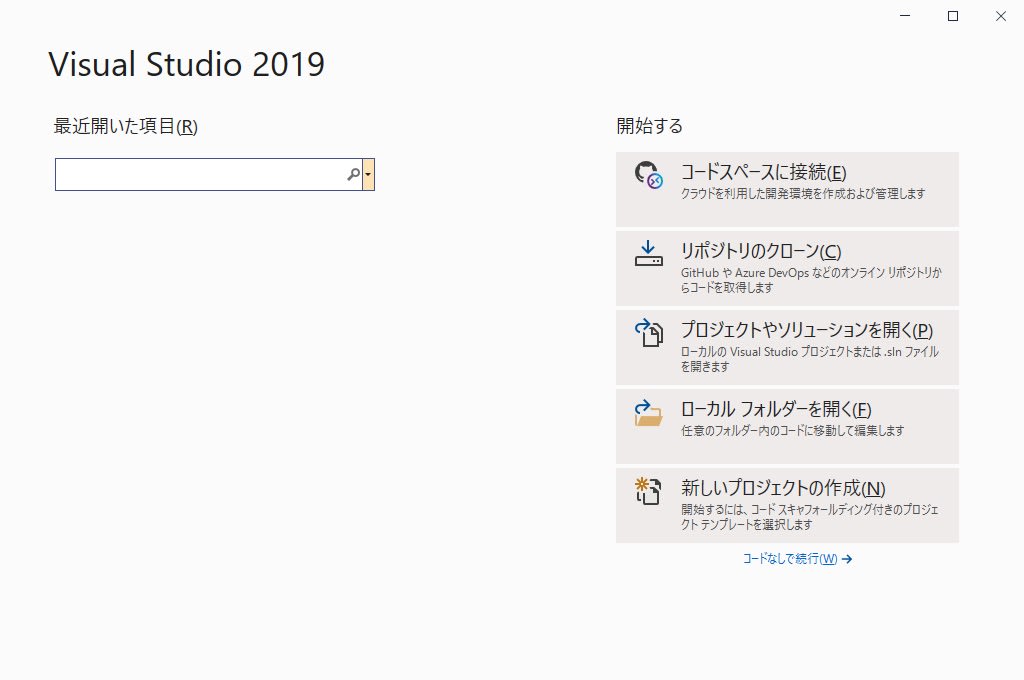Click the magnifier icon in recent items search

click(x=353, y=174)
